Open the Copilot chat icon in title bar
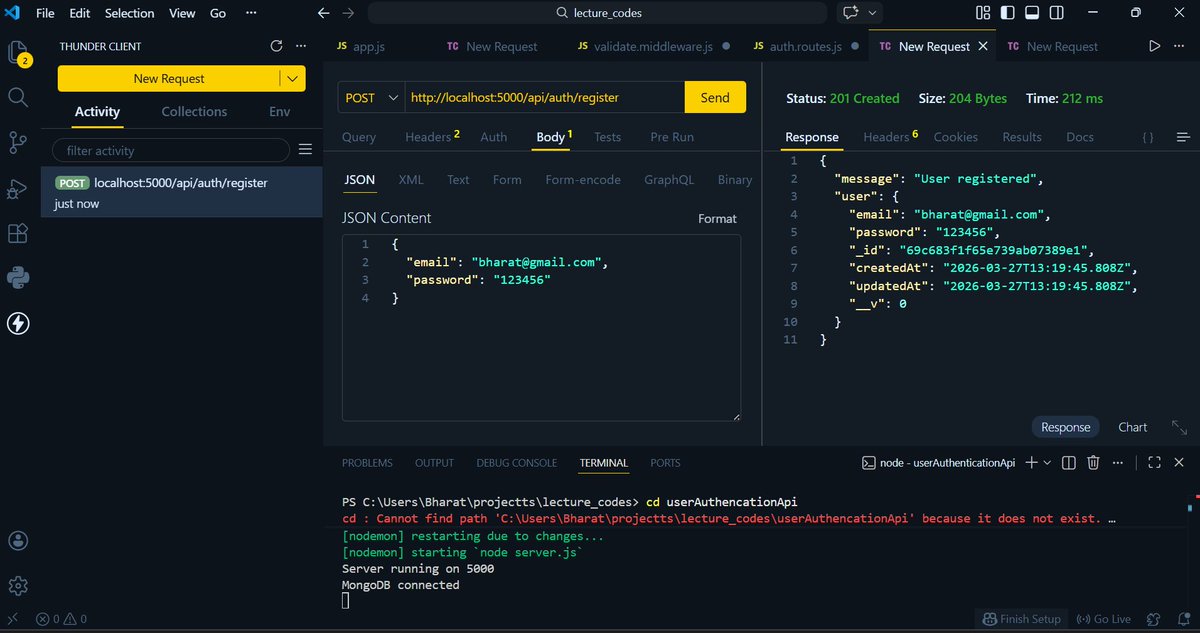This screenshot has height=633, width=1200. pos(851,13)
